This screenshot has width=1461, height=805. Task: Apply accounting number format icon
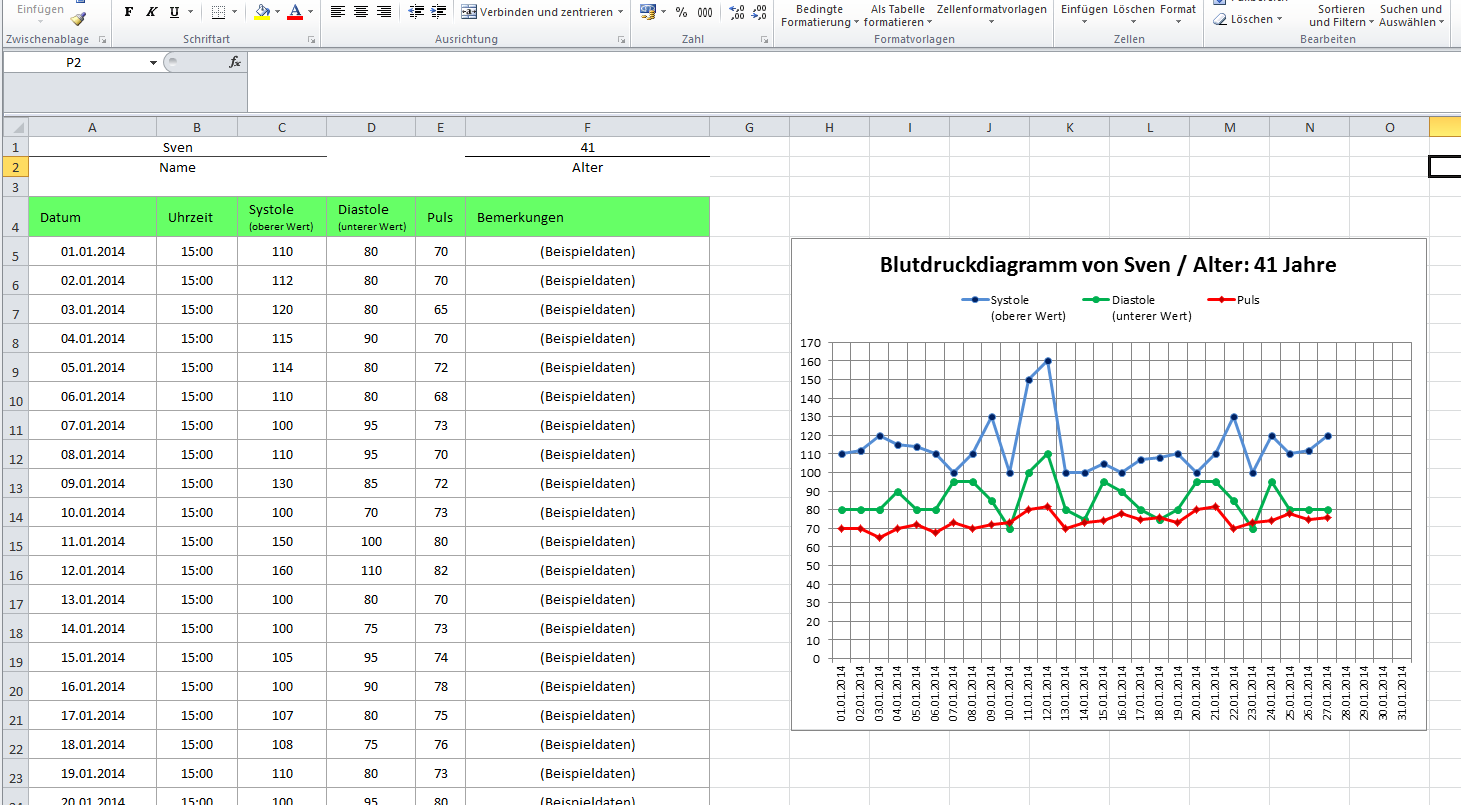648,12
